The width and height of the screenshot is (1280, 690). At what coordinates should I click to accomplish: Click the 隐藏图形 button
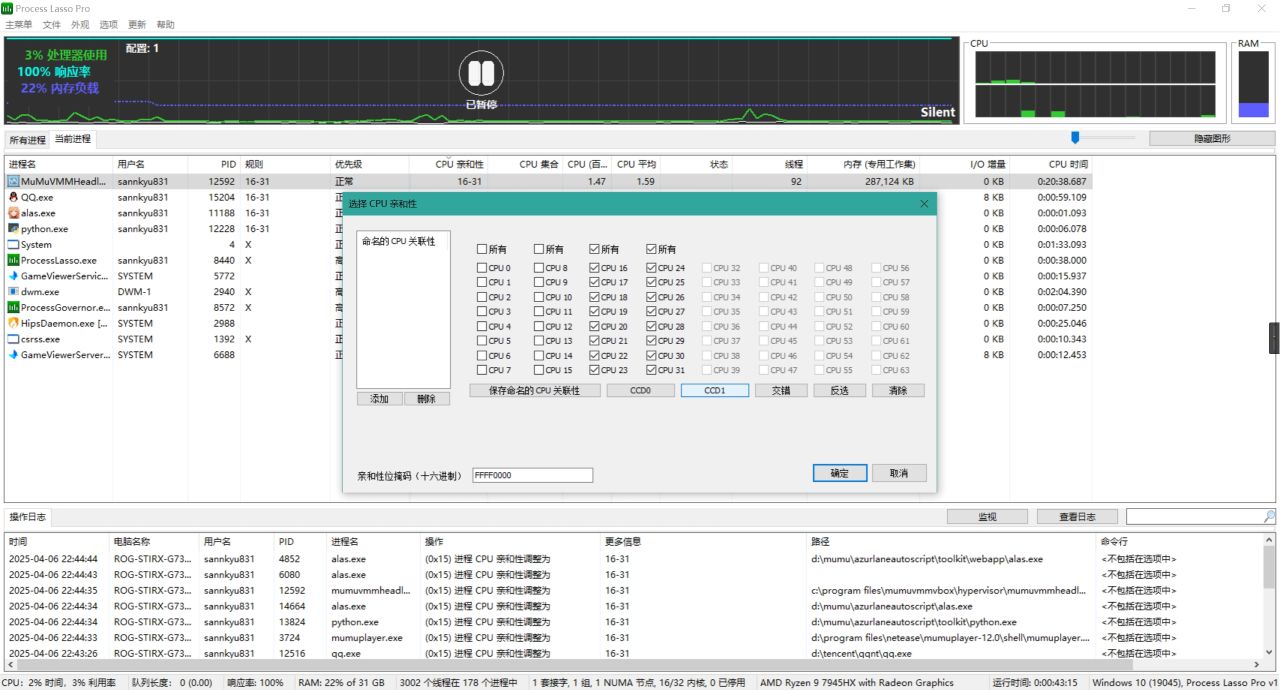coord(1212,139)
